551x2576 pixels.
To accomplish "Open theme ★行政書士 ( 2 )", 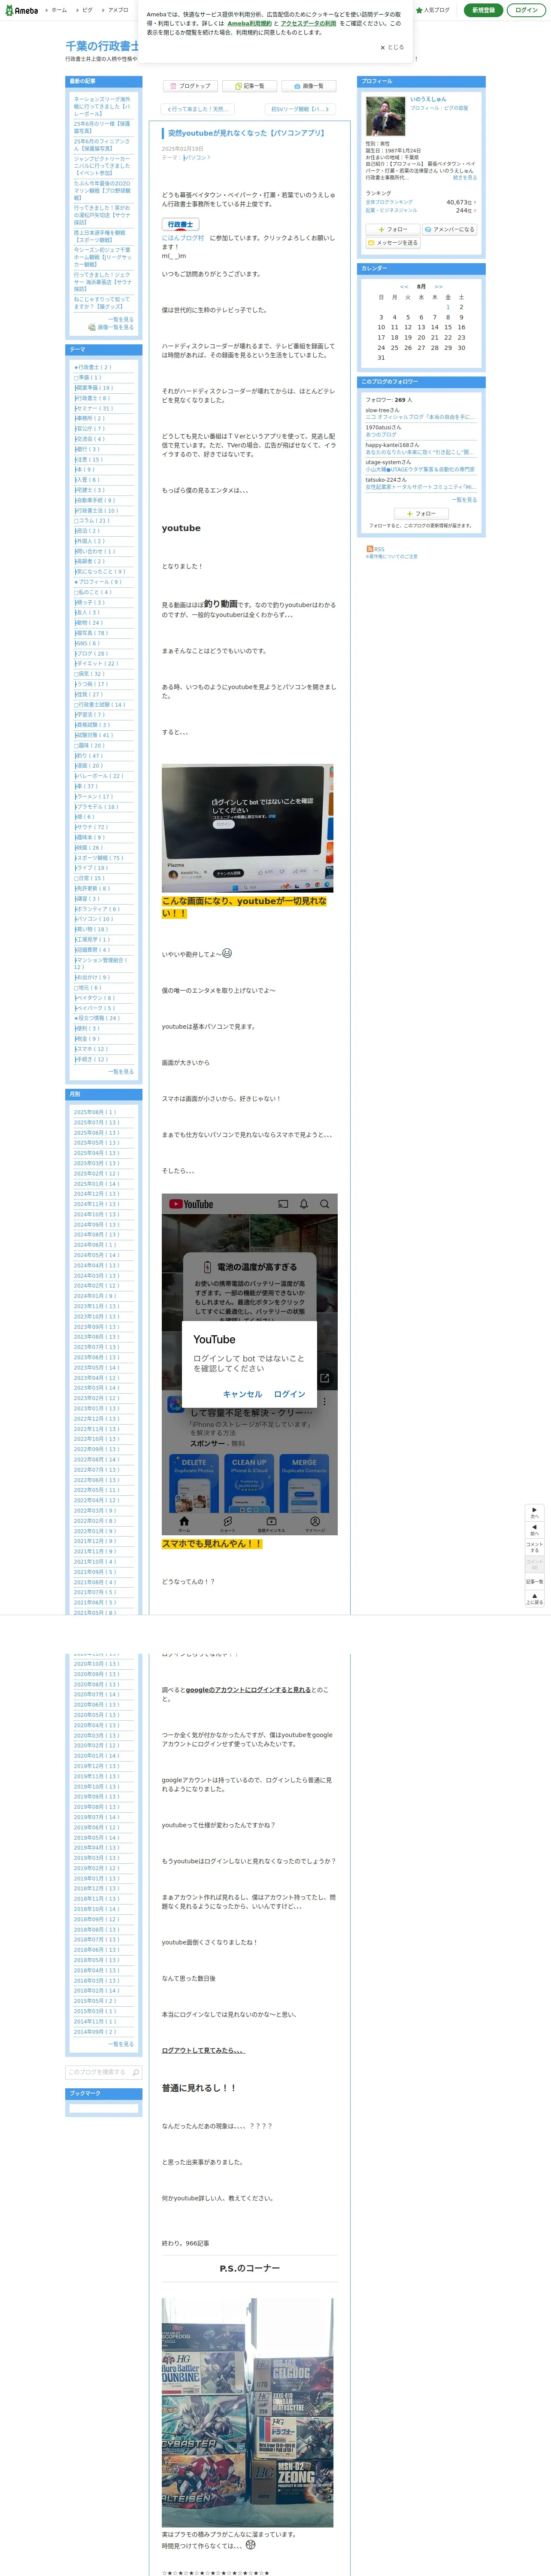I will coord(93,367).
